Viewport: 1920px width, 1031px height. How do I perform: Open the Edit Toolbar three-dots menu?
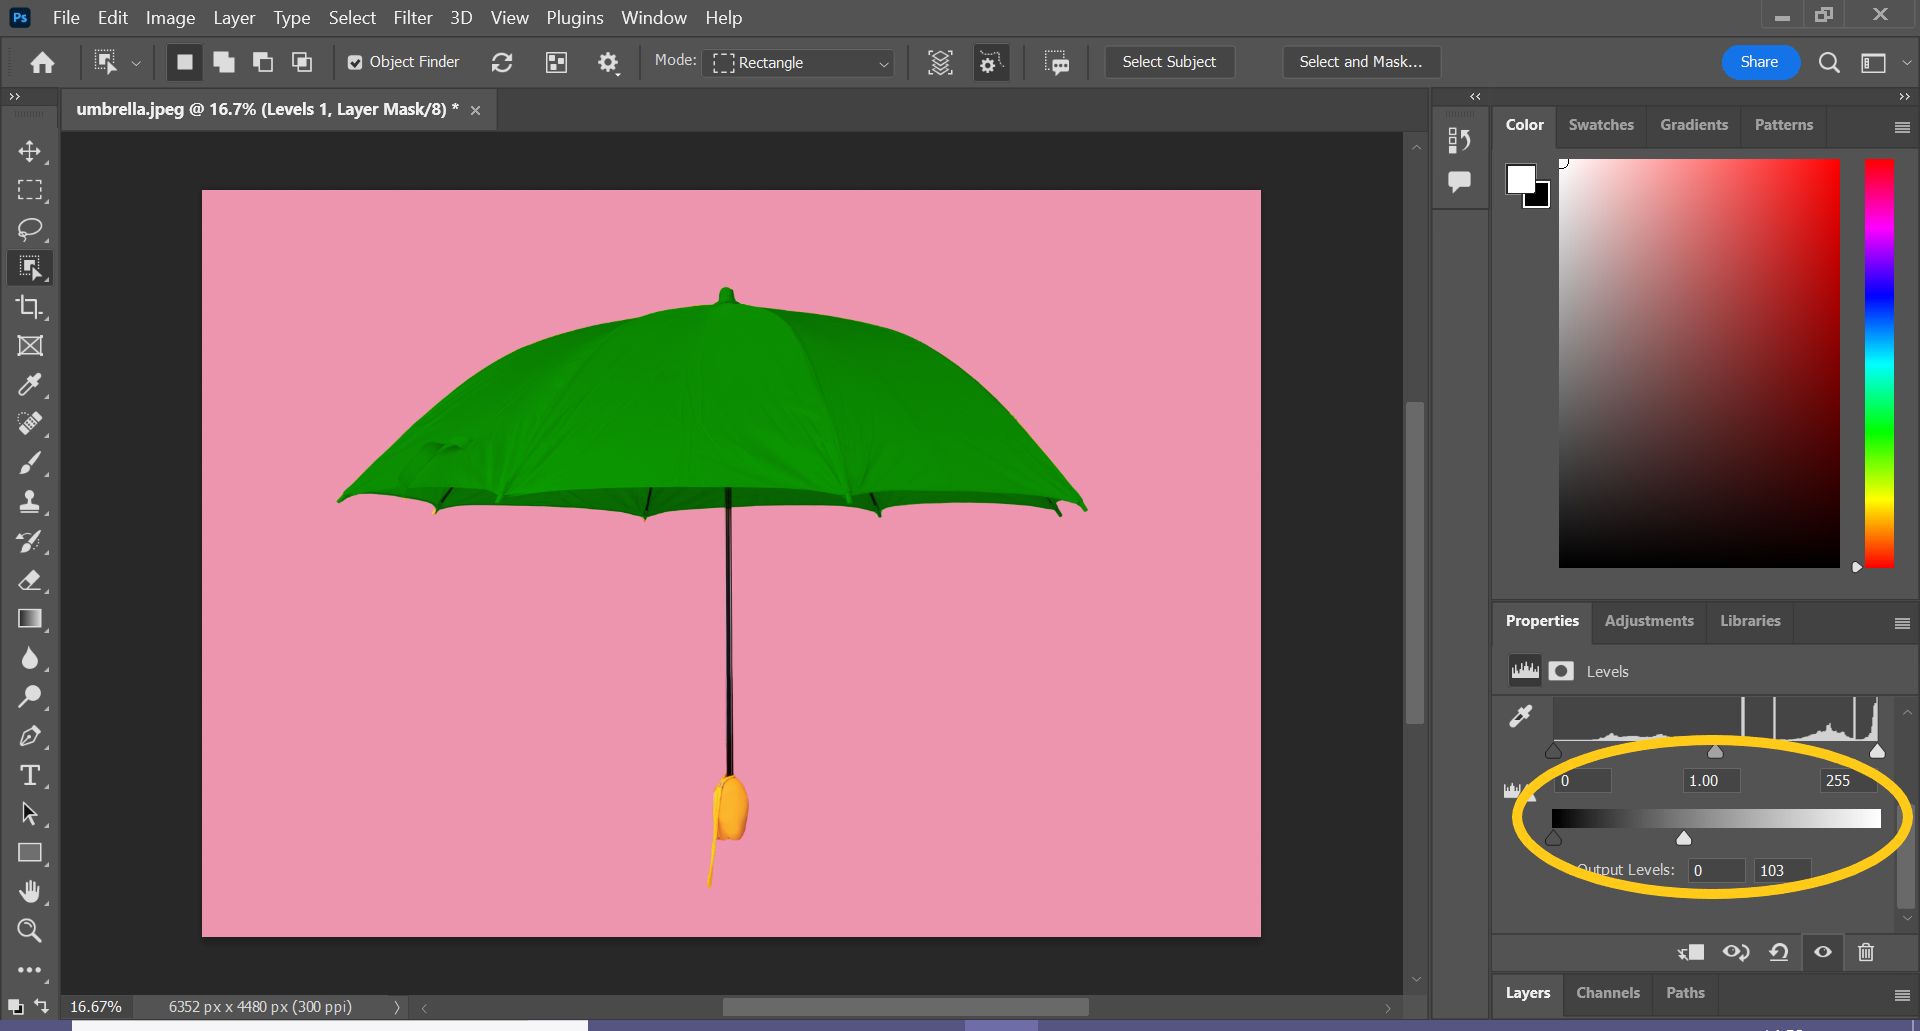30,970
